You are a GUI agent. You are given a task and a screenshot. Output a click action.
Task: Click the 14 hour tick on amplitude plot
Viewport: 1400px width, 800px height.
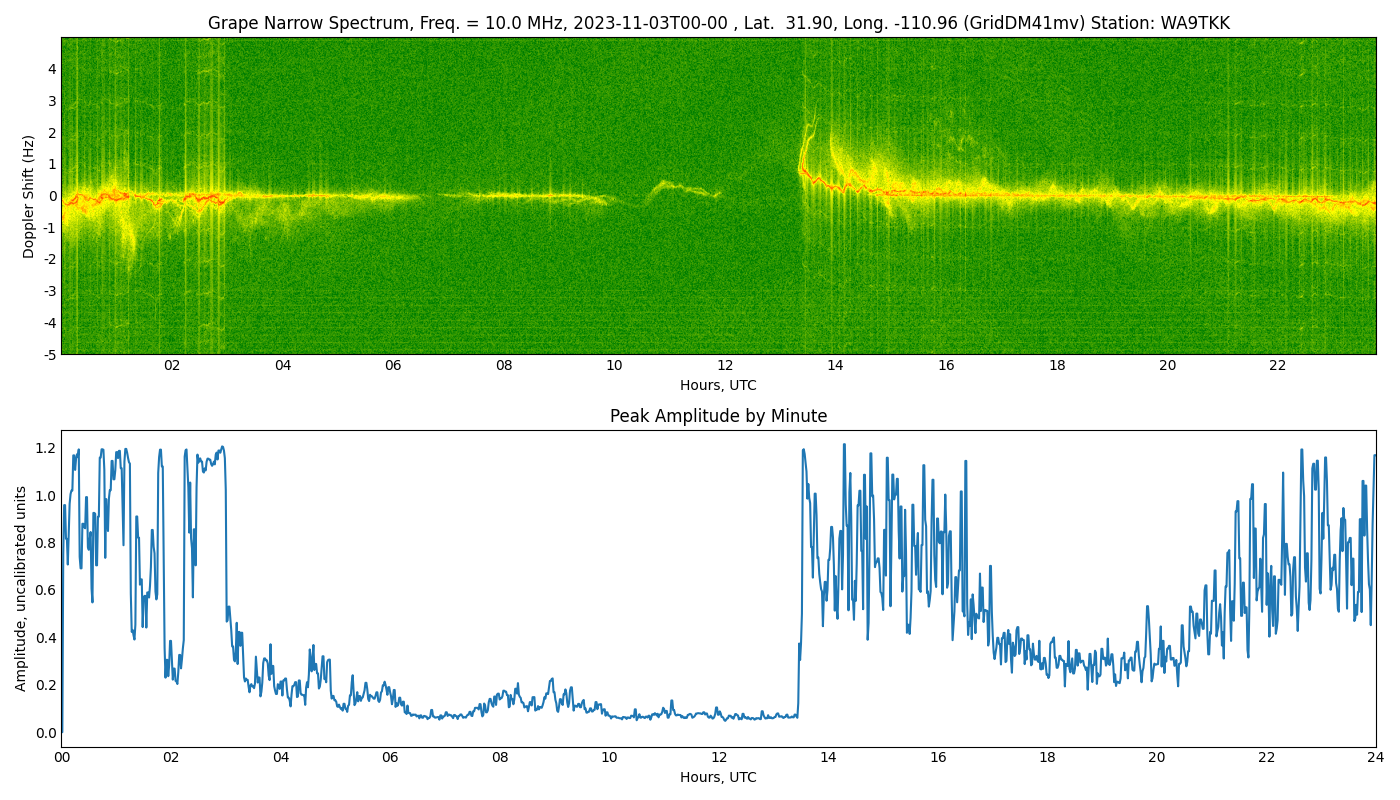pyautogui.click(x=828, y=758)
